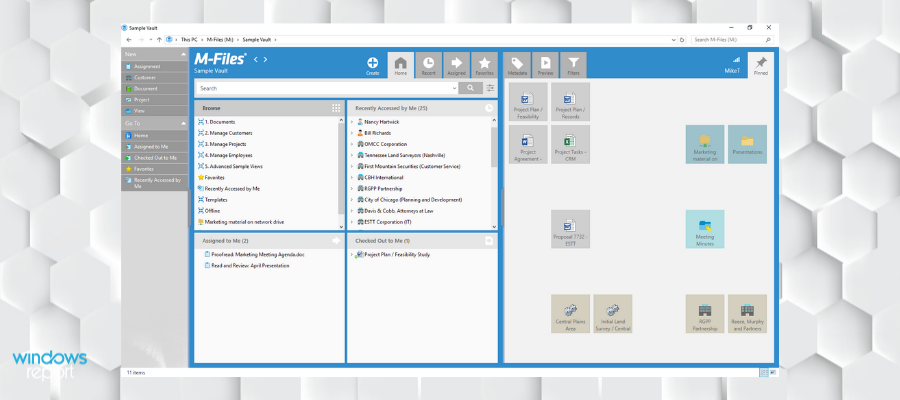Image resolution: width=900 pixels, height=400 pixels.
Task: Expand Tennessee Land Surveyors (Nashville)
Action: (x=352, y=155)
